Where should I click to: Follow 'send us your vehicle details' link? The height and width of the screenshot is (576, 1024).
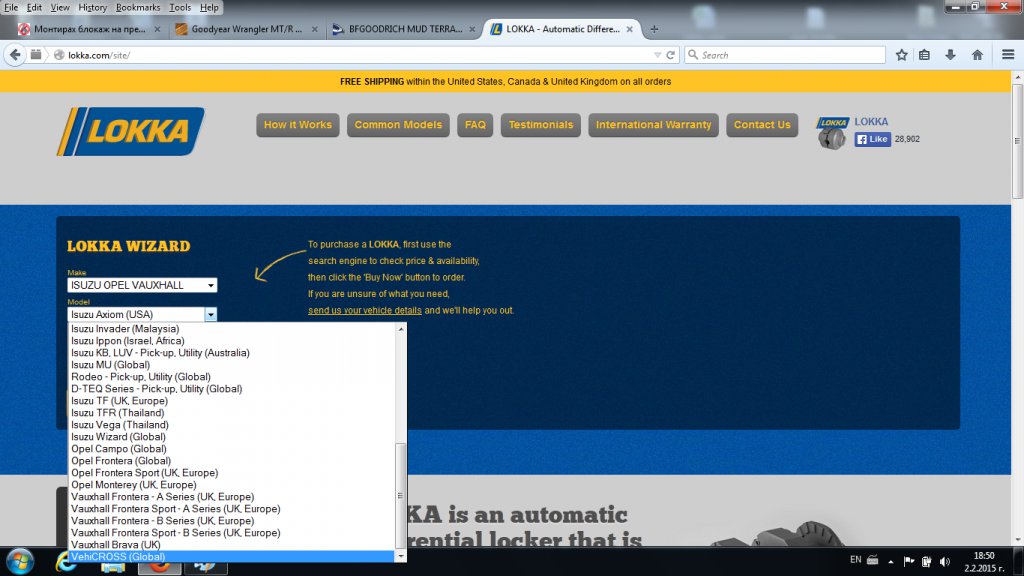point(364,310)
